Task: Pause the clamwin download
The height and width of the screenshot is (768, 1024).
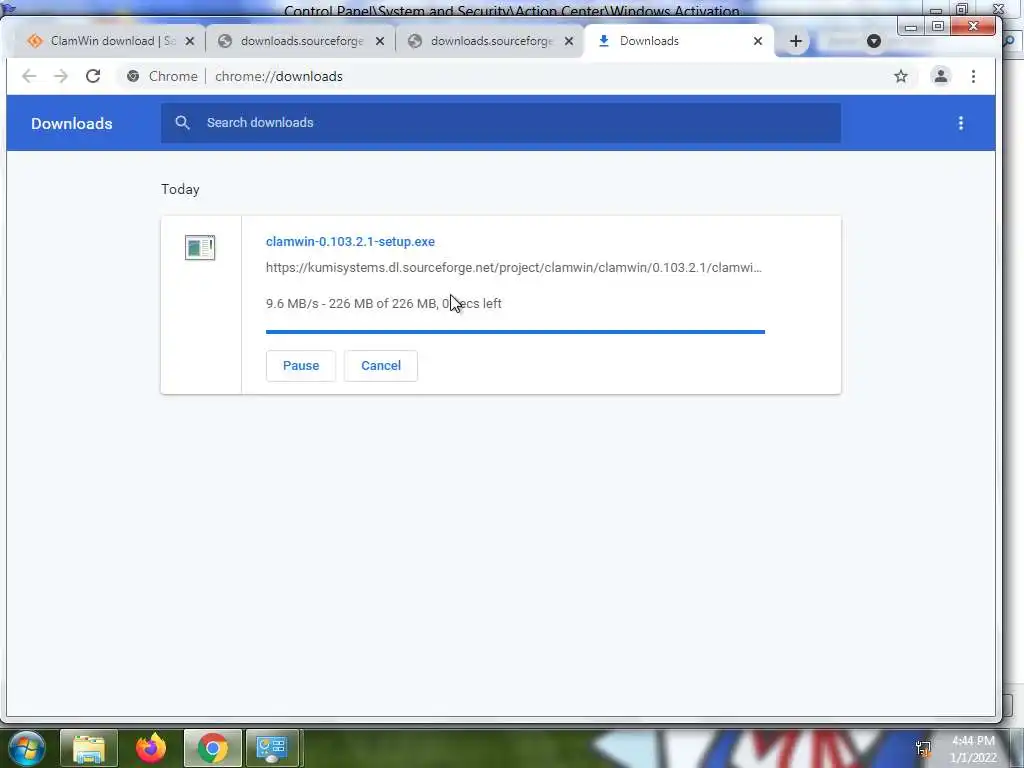Action: (x=300, y=366)
